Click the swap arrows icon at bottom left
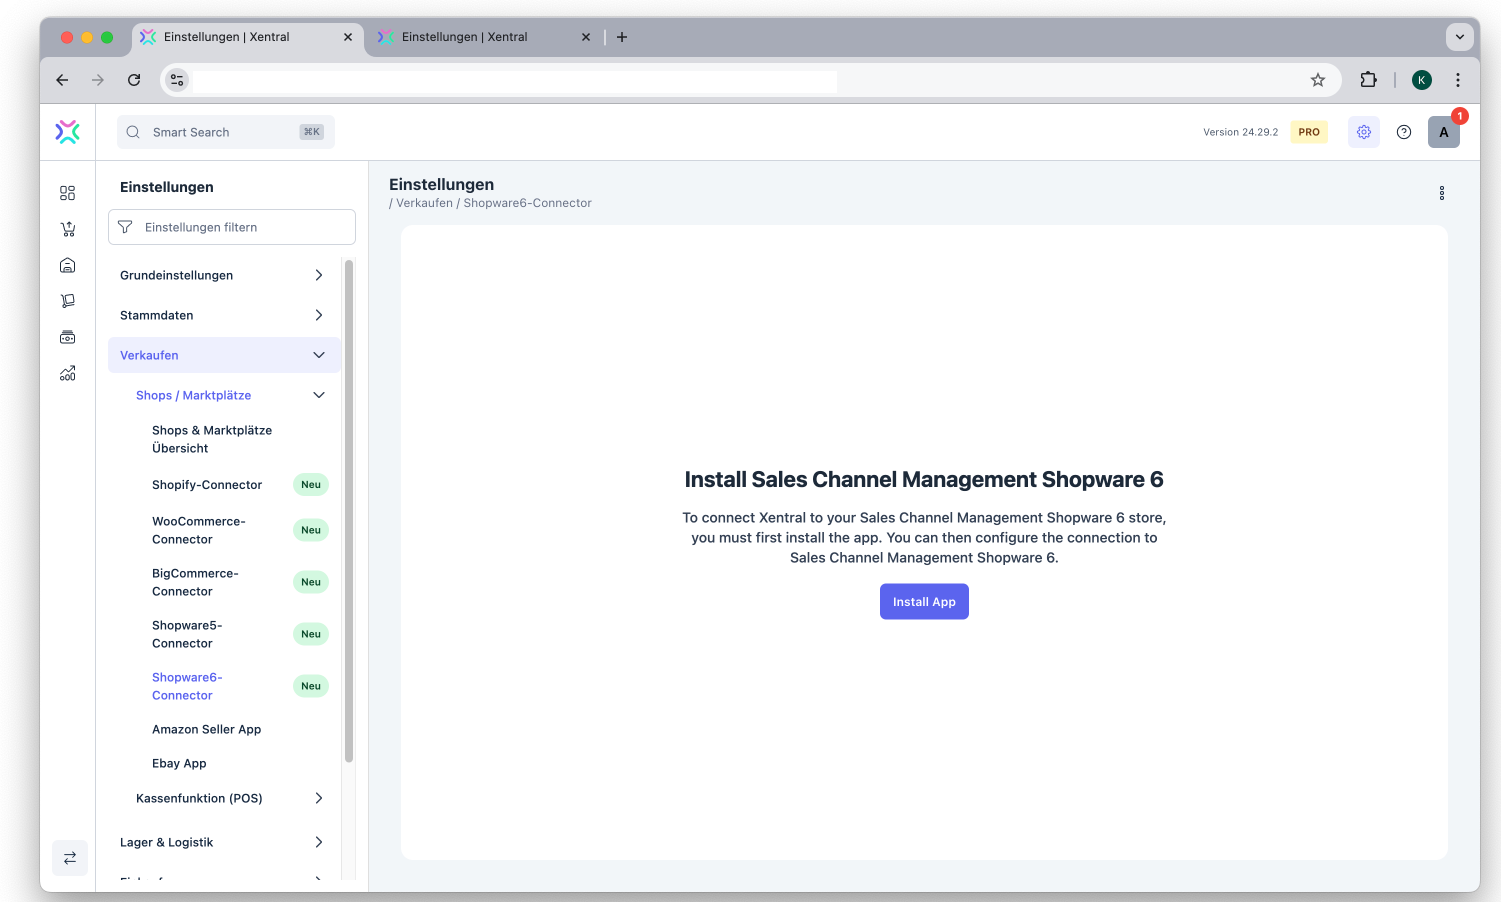Viewport: 1501px width, 902px height. point(70,858)
